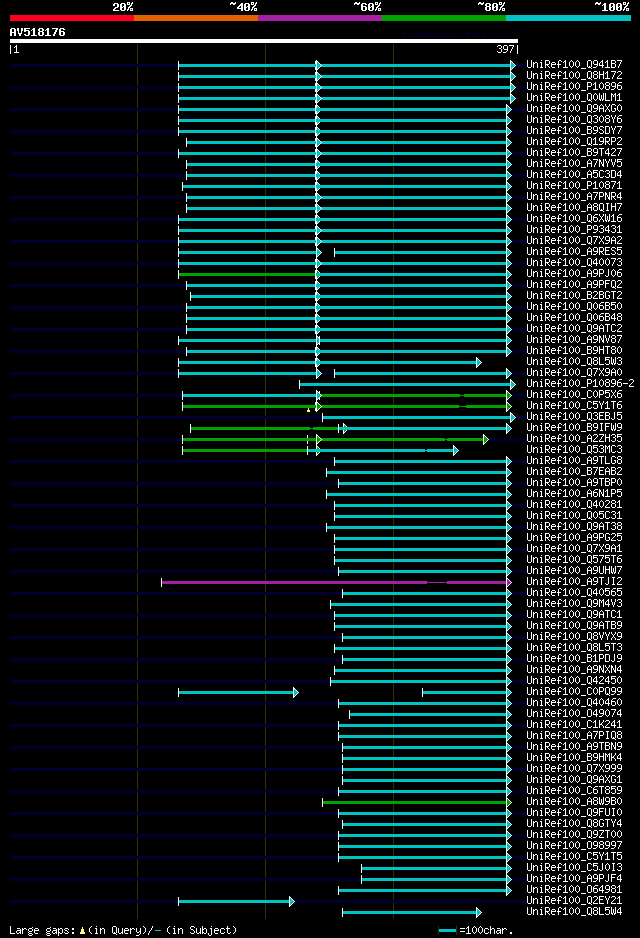Click the green ~80% identity legend segment

[x=444, y=18]
